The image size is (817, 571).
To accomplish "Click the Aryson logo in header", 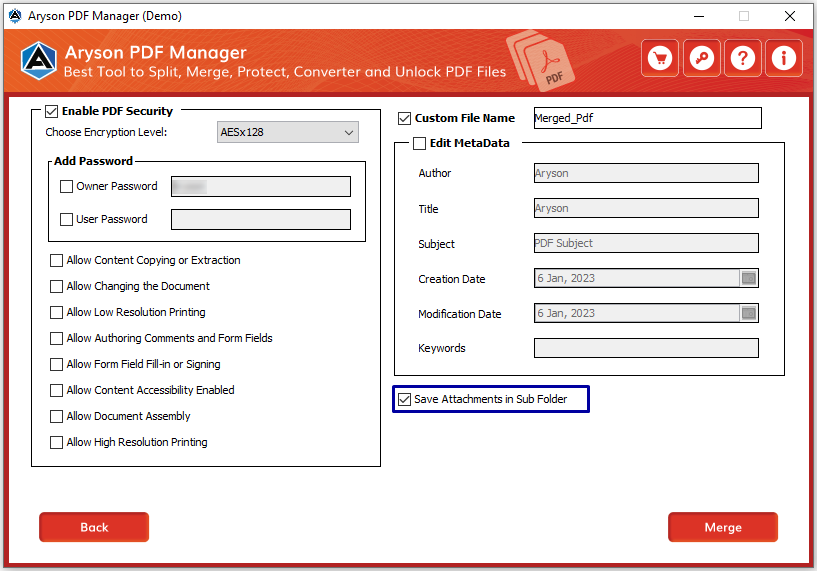I will tap(39, 60).
